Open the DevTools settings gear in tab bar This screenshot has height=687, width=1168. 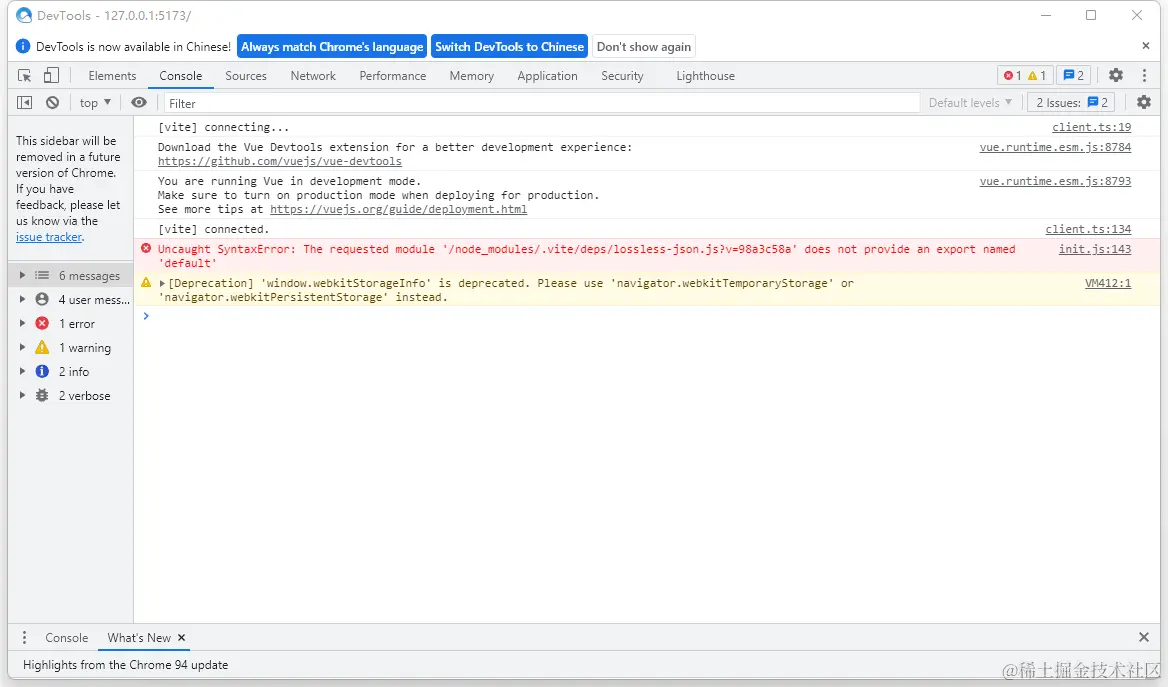click(1115, 75)
